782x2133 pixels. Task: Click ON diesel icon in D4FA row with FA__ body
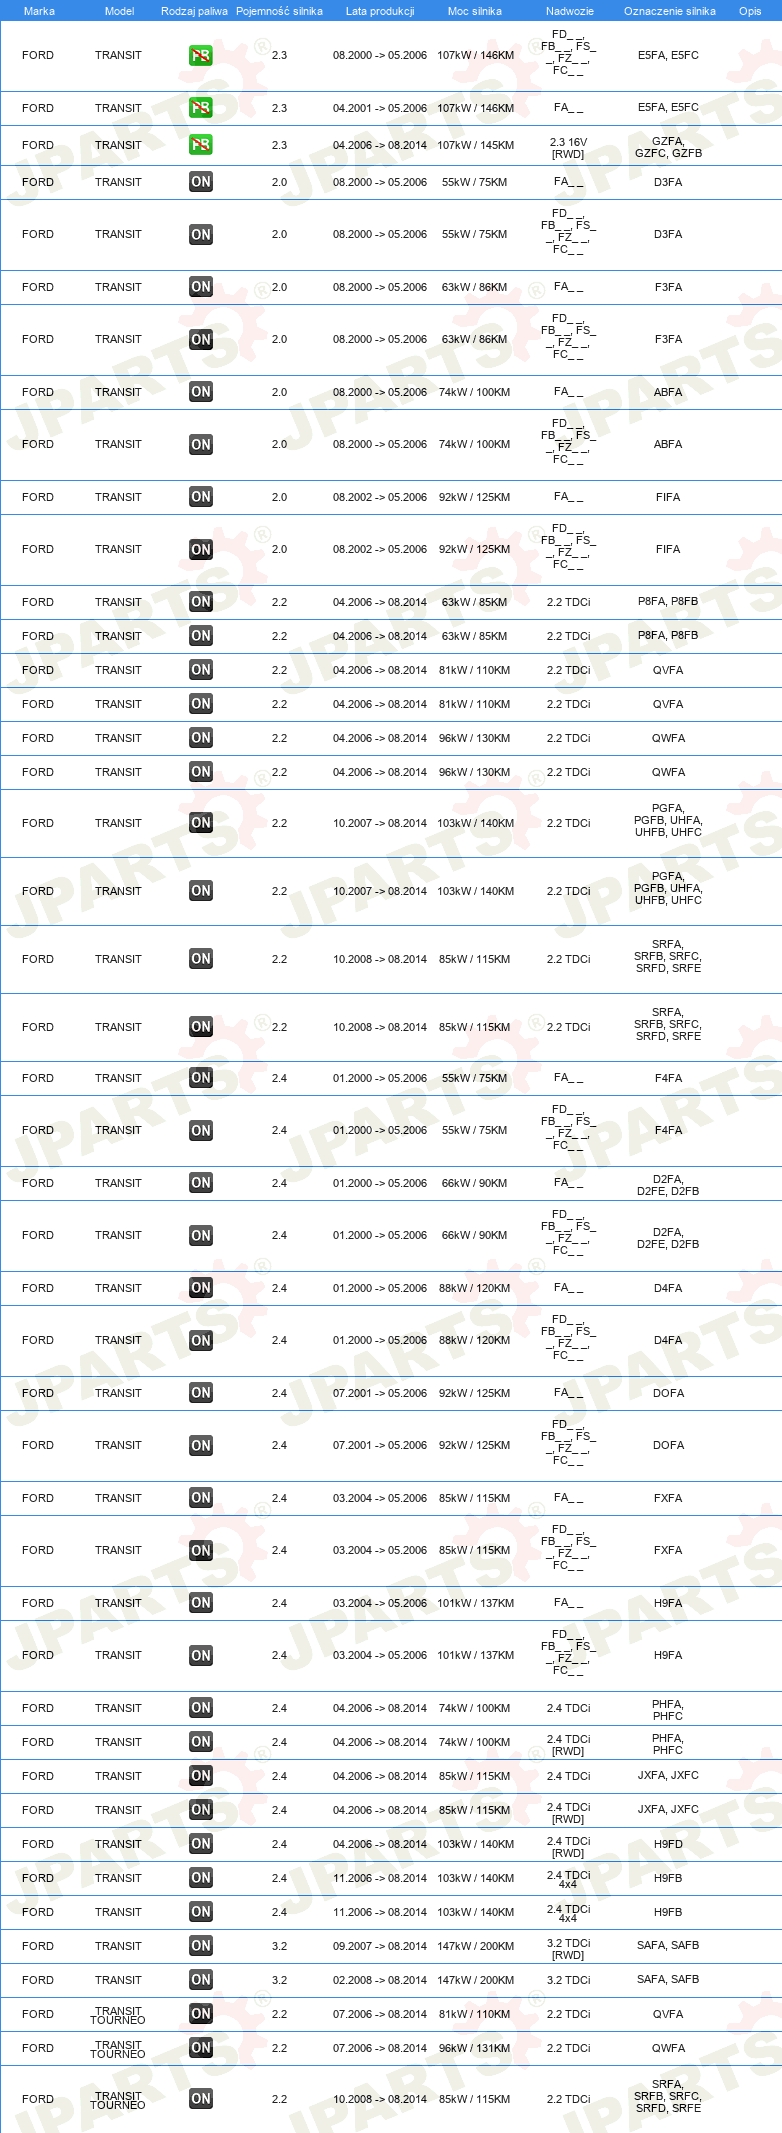(x=201, y=1288)
